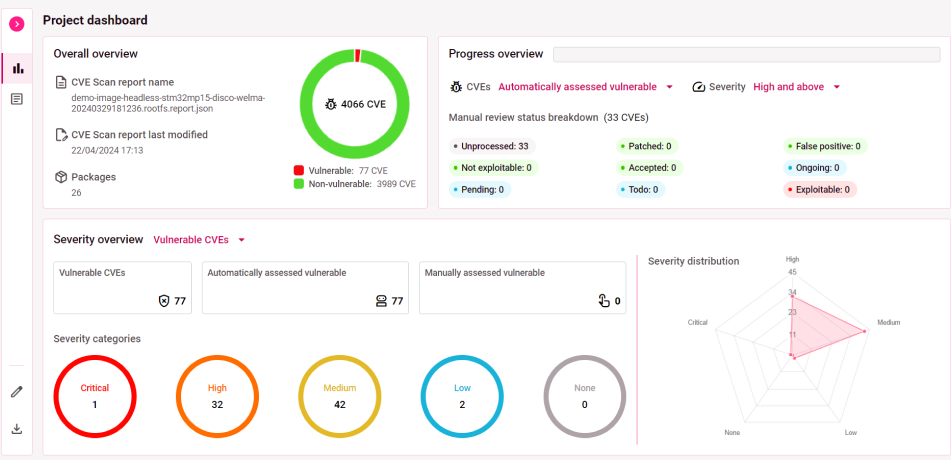Click the 'Project dashboard' title

click(x=95, y=20)
